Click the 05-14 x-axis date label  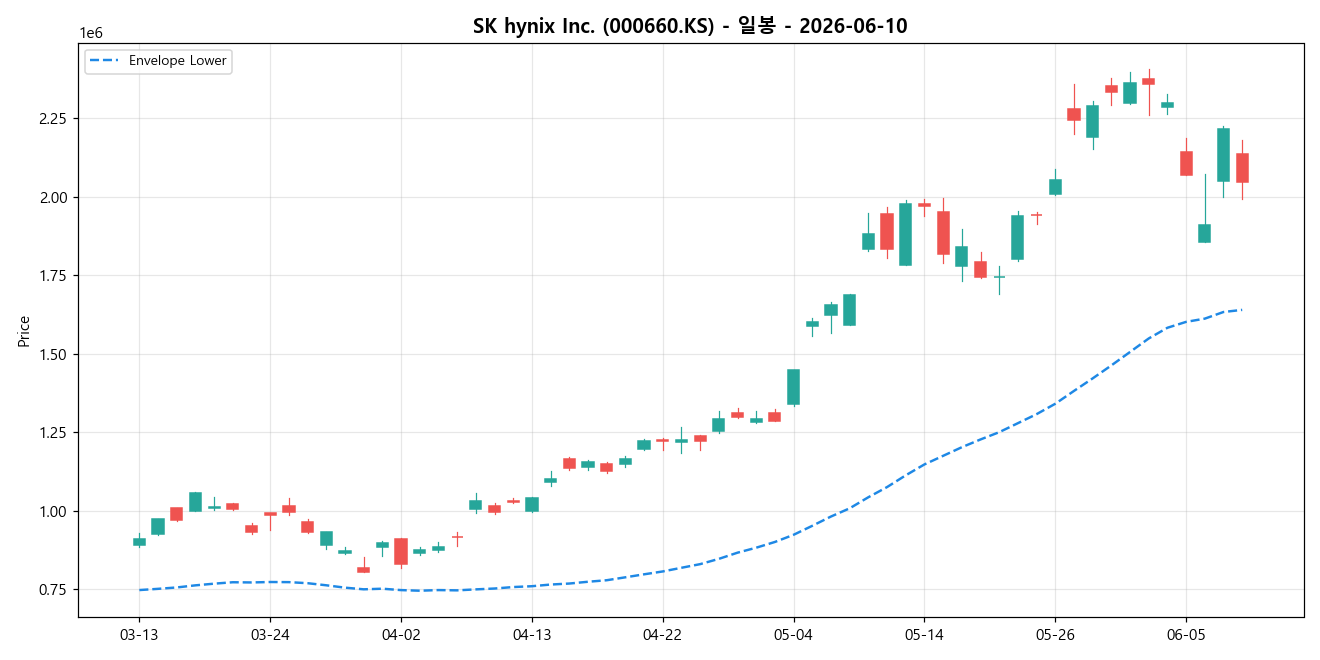coord(924,635)
